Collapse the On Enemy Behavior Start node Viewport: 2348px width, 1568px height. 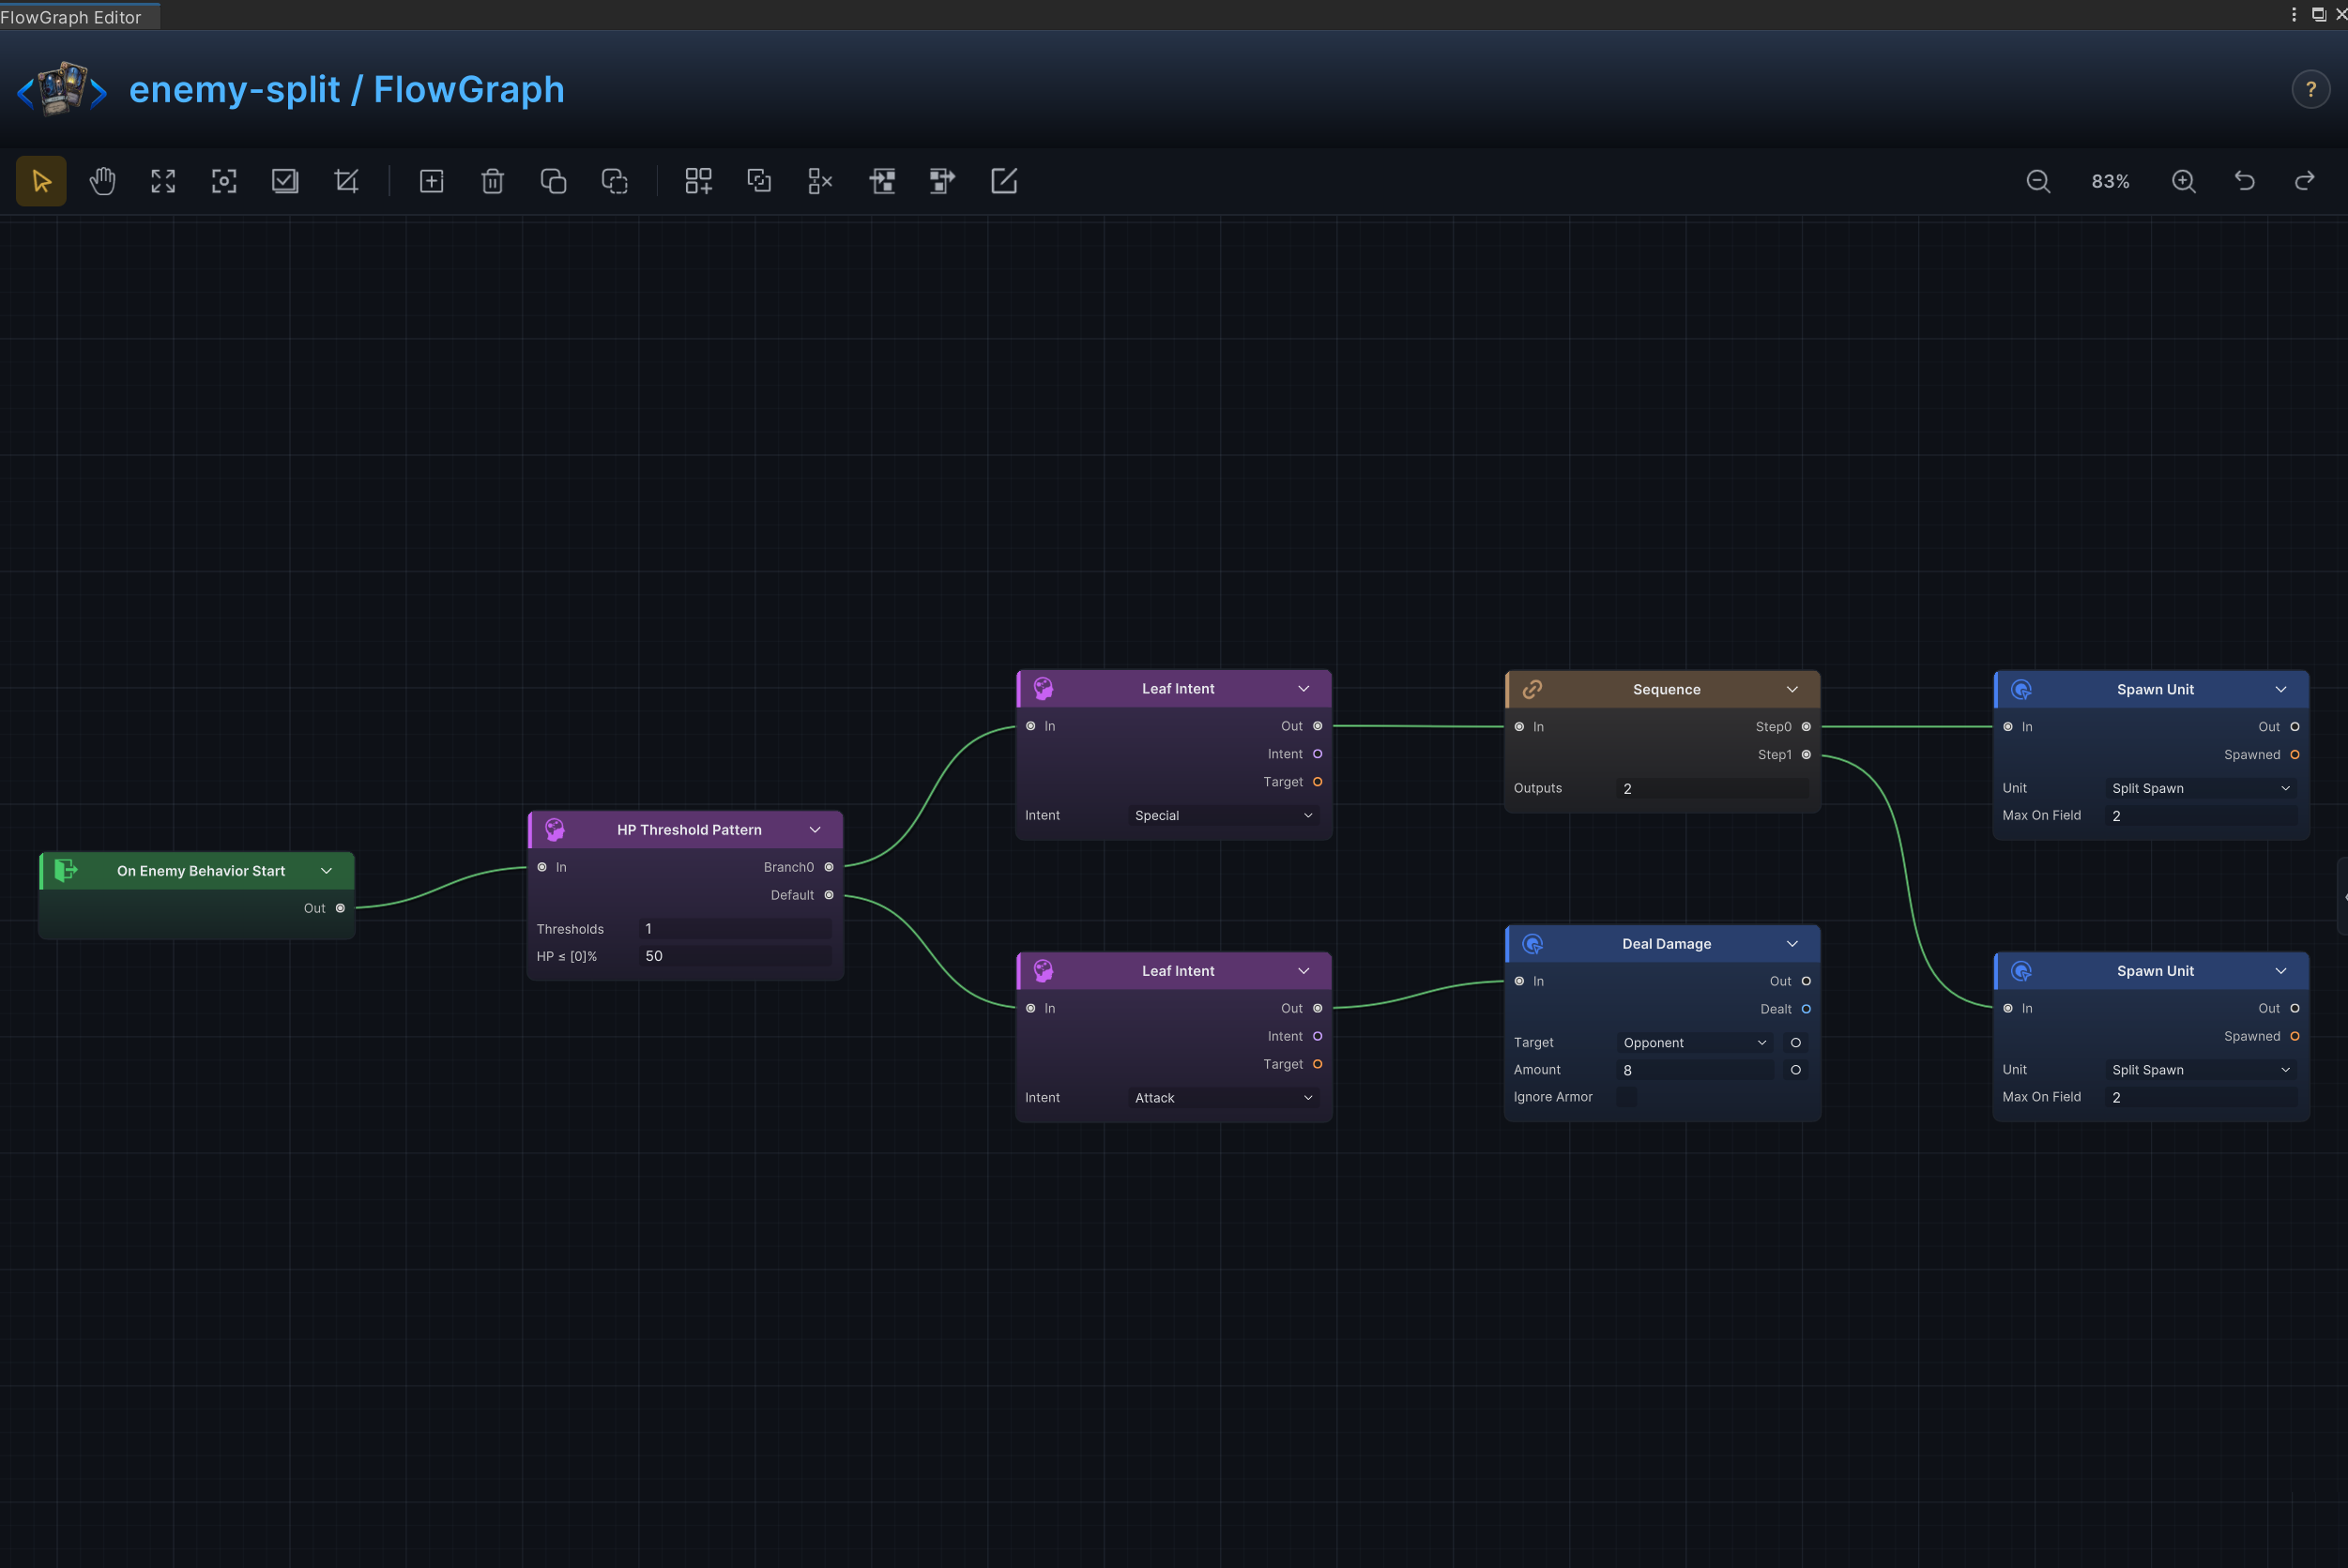coord(326,871)
